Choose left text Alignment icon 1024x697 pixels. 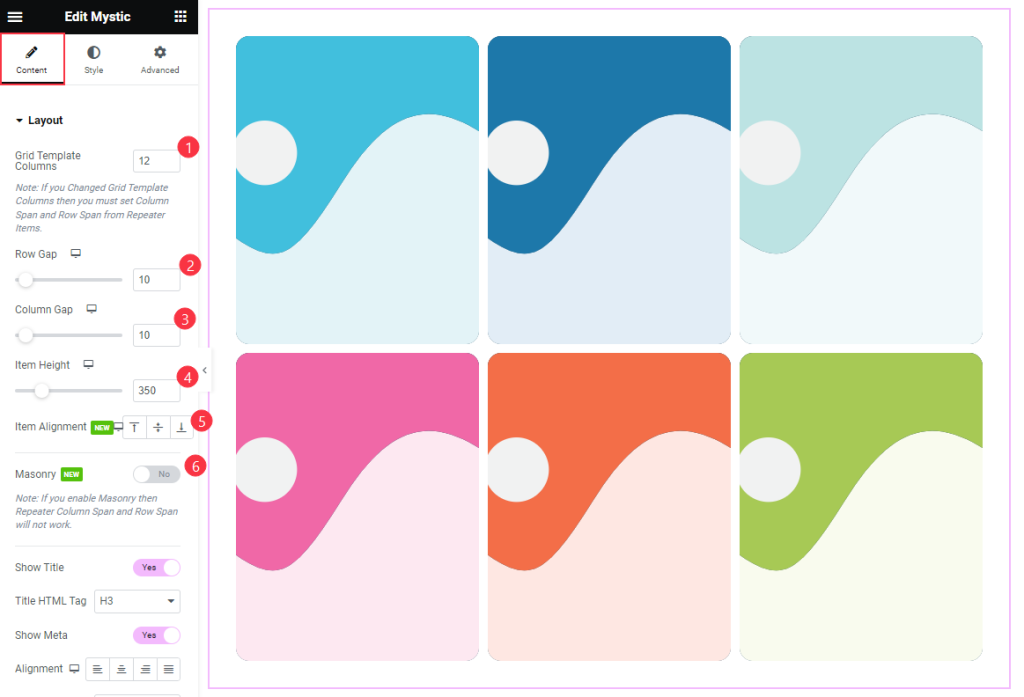pos(97,669)
